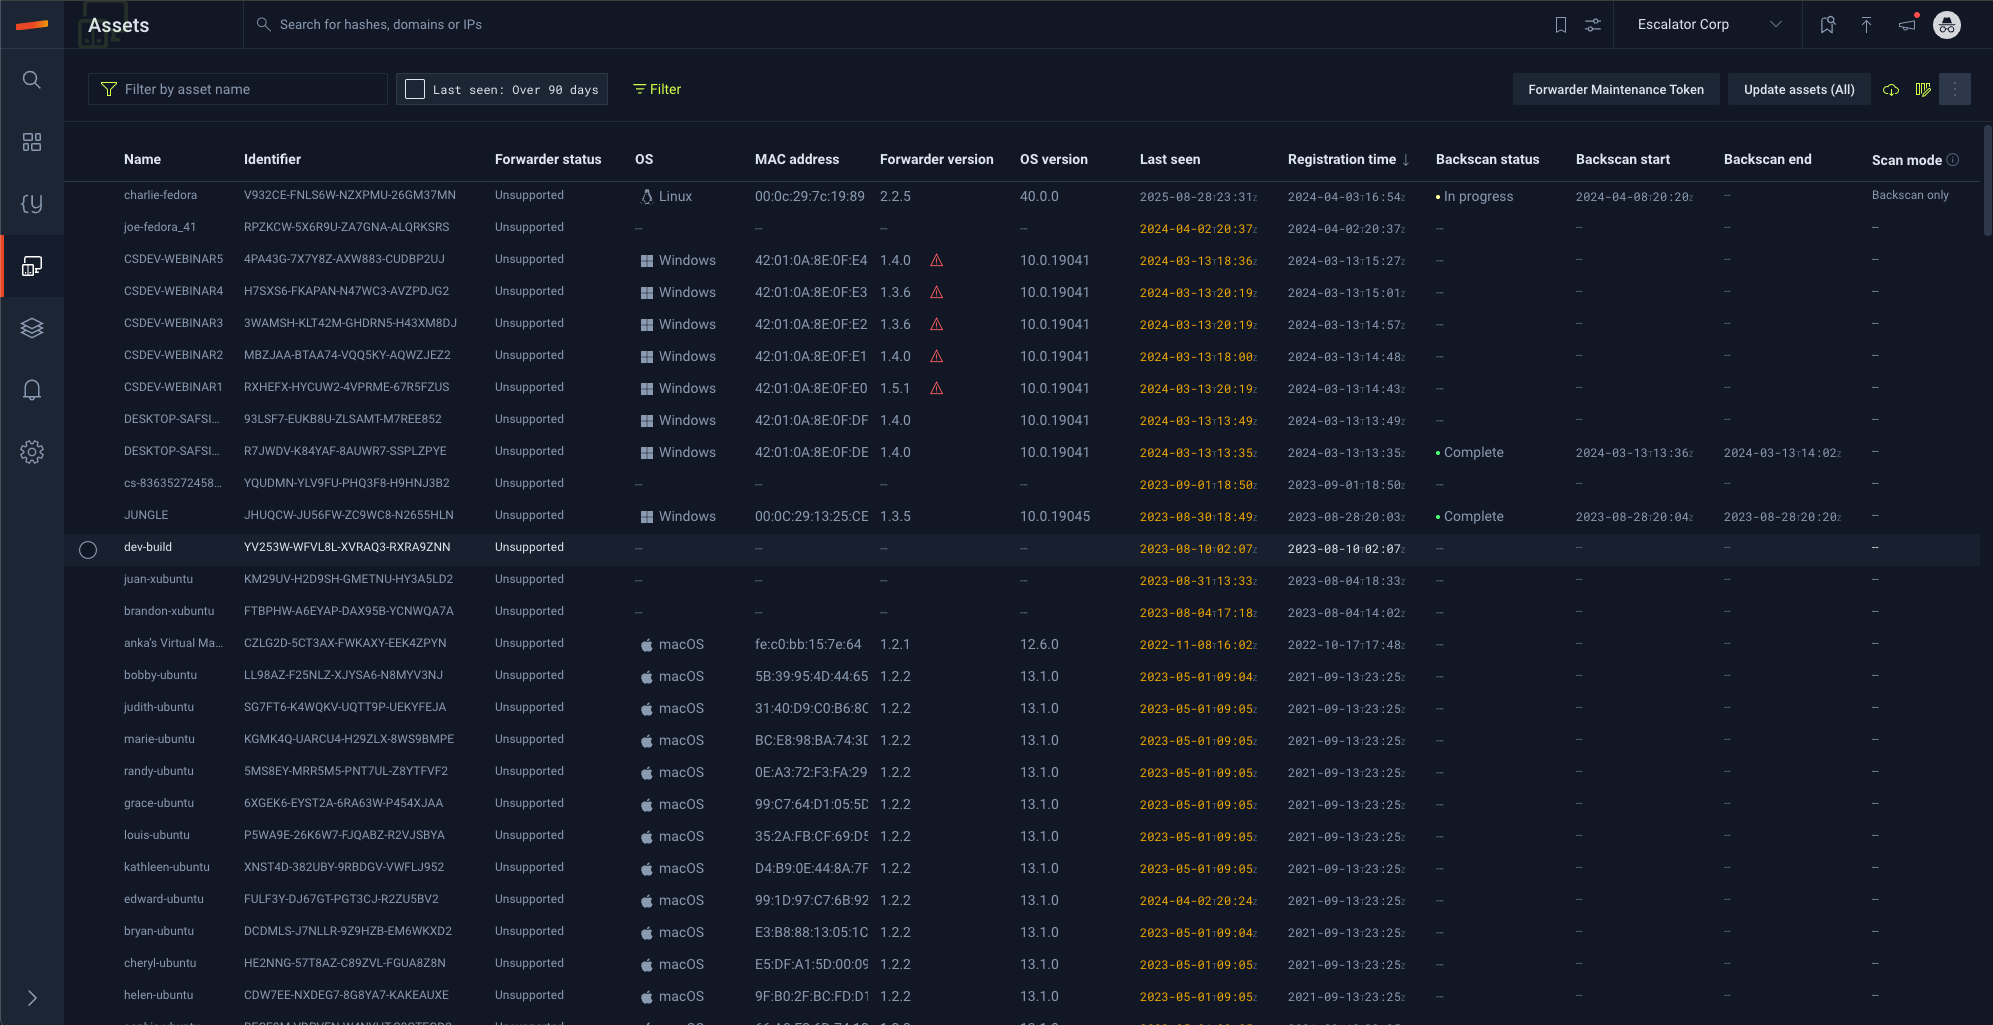Image resolution: width=1993 pixels, height=1025 pixels.
Task: Open the YARA rules sidebar icon
Action: [32, 204]
